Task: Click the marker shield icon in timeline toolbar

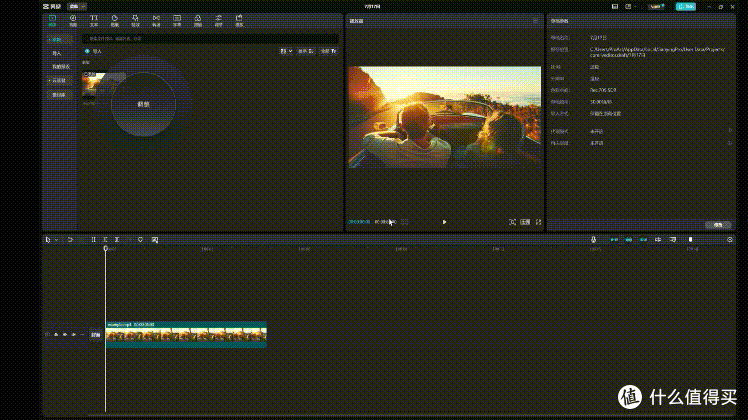Action: (x=140, y=240)
